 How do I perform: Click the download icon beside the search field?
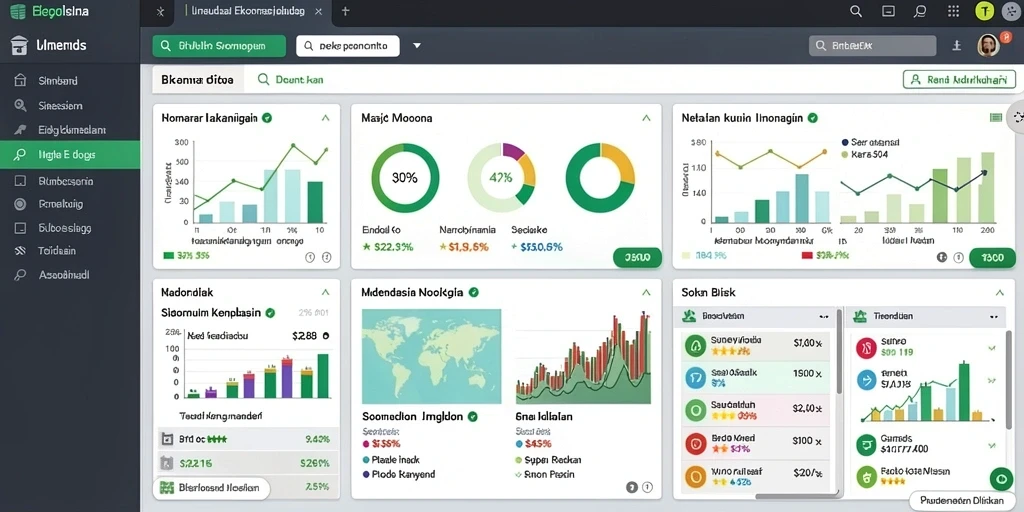[957, 46]
